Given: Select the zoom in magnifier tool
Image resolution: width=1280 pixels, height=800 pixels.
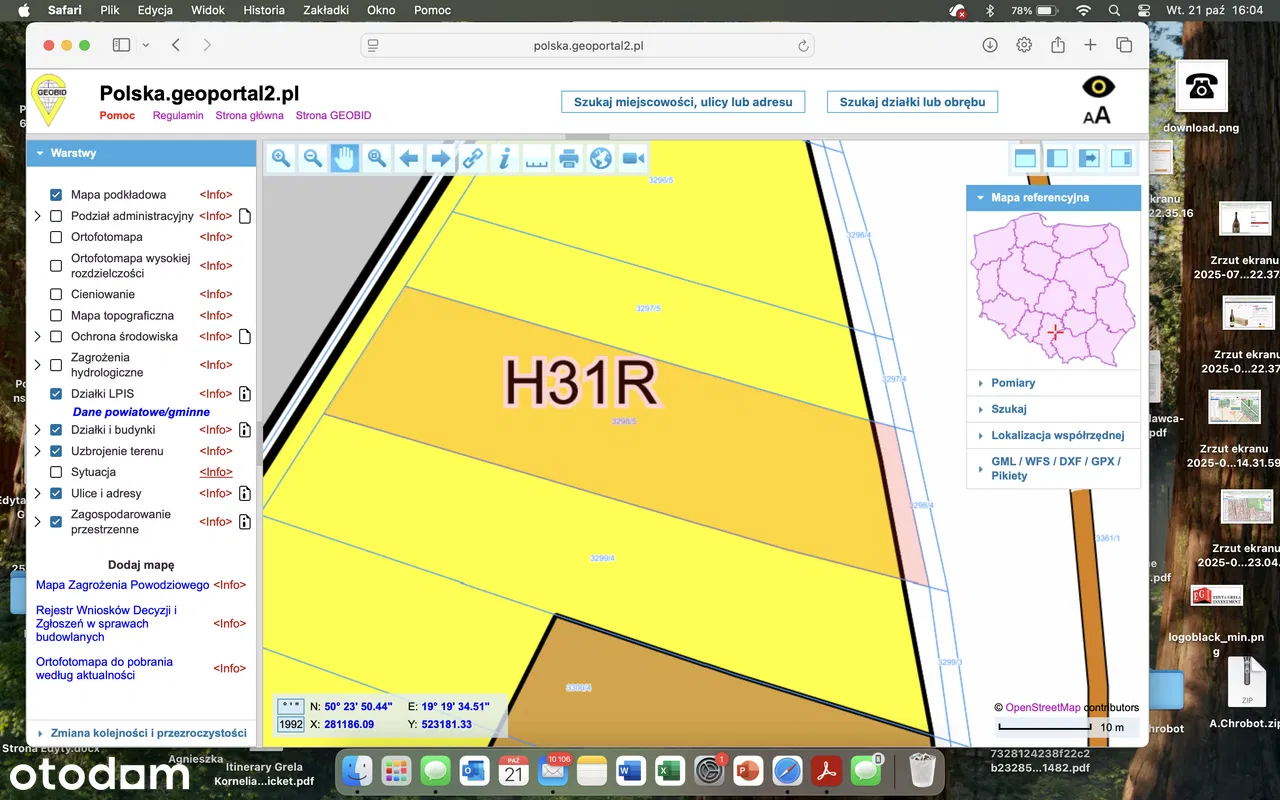Looking at the screenshot, I should 281,158.
